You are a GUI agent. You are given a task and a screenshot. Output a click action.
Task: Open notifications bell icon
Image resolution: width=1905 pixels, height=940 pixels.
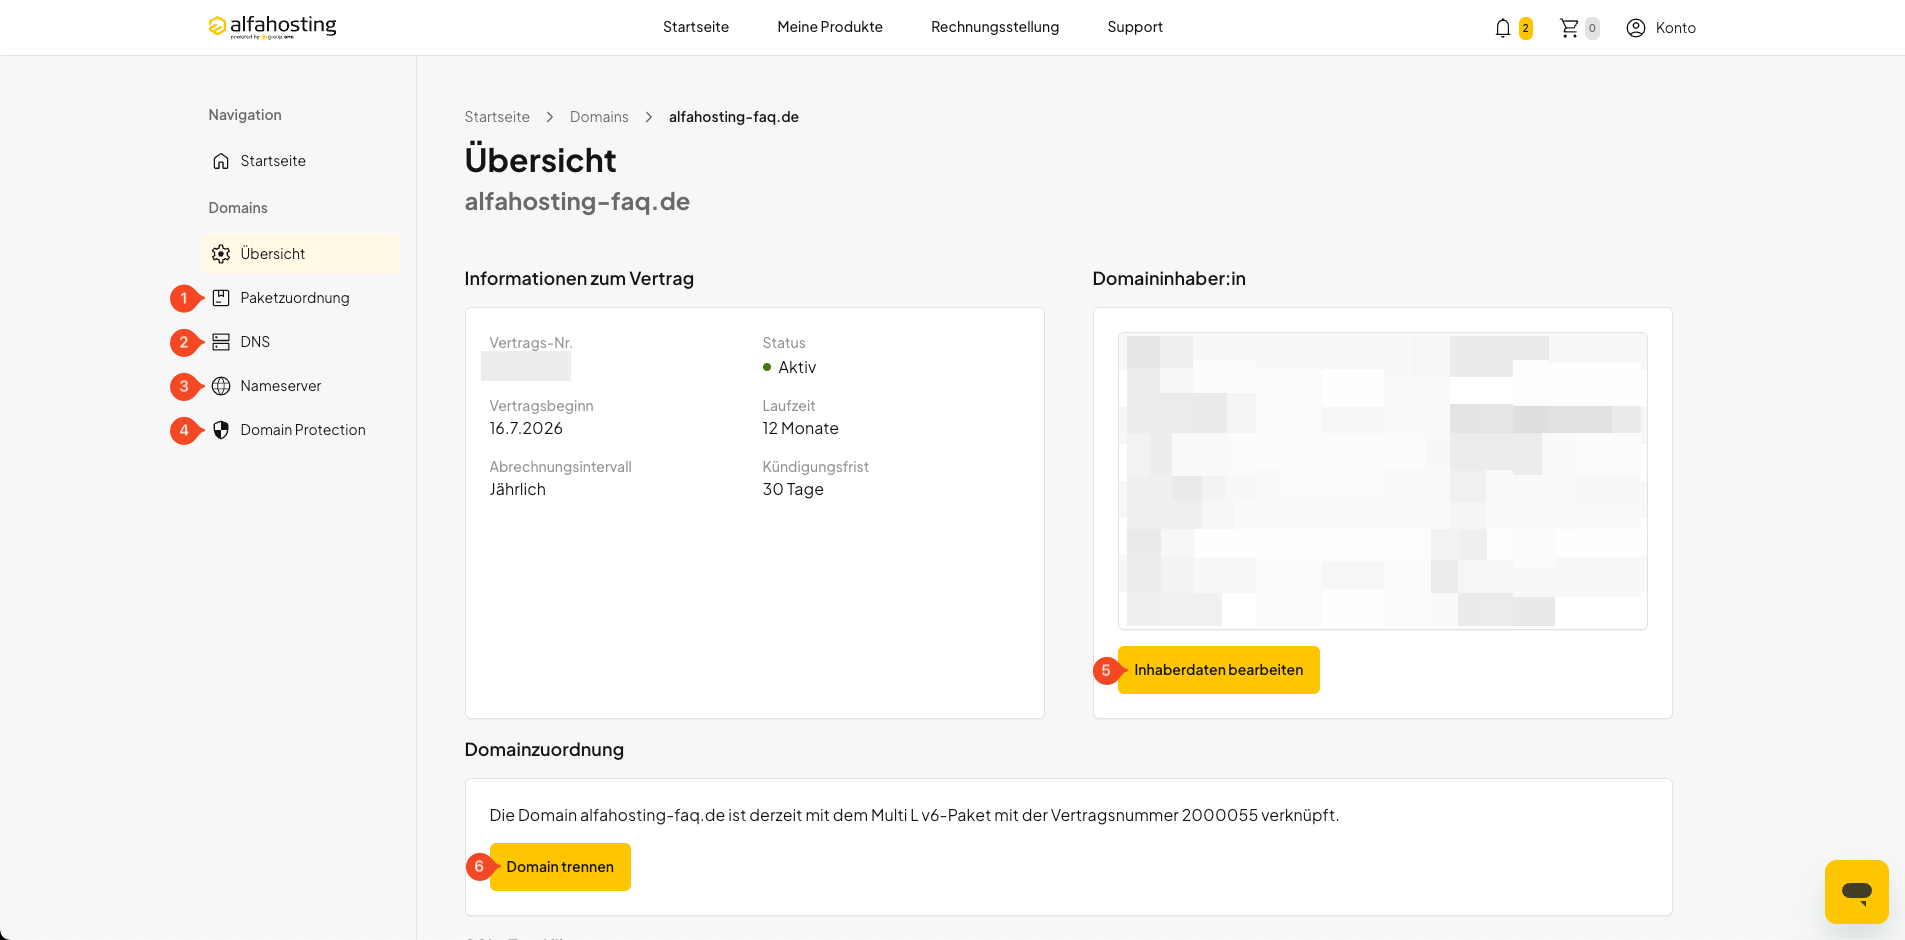pyautogui.click(x=1502, y=28)
